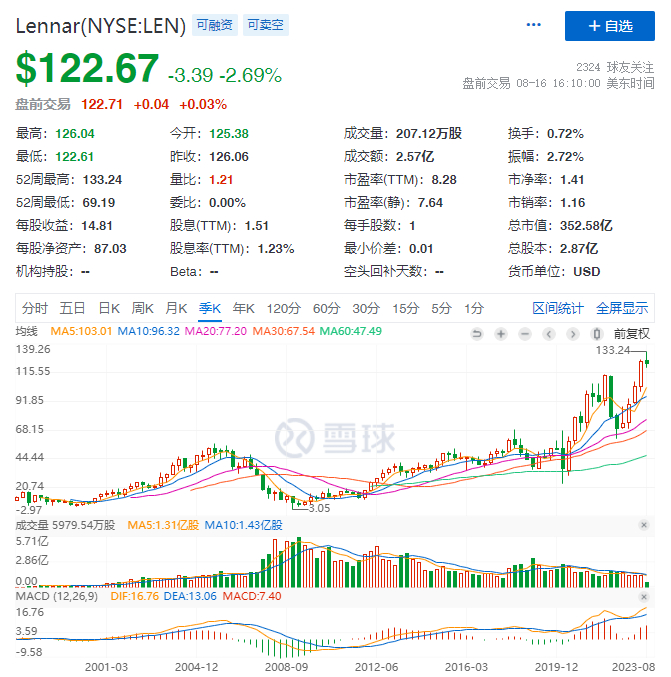This screenshot has height=677, width=671.
Task: Click the 2023-08 date axis label
Action: point(633,667)
